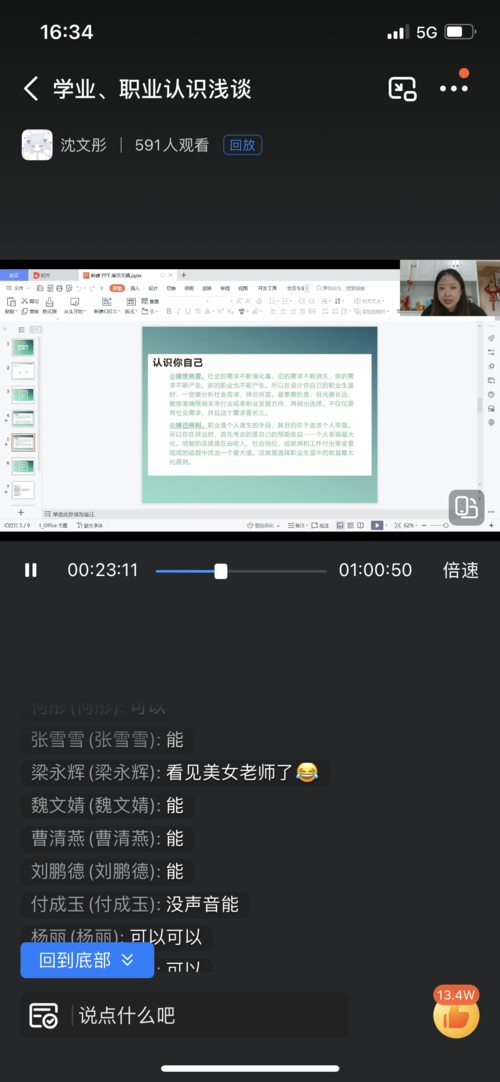Tap host avatar of 沈文彤
This screenshot has width=500, height=1082.
click(37, 145)
